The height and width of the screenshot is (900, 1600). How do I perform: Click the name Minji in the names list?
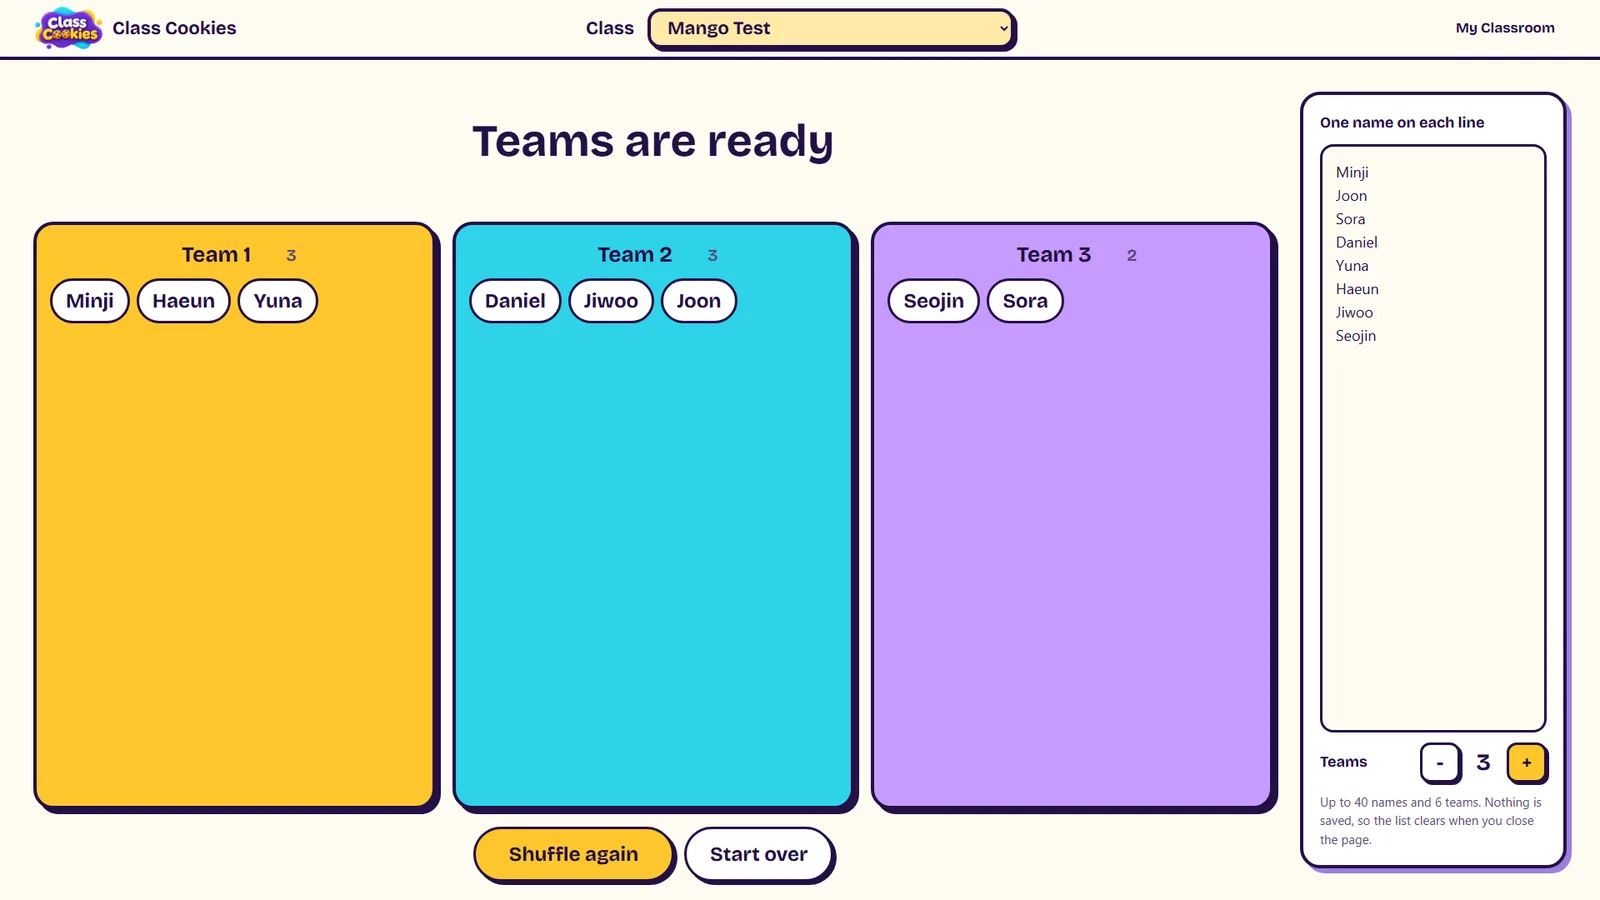(x=1352, y=173)
